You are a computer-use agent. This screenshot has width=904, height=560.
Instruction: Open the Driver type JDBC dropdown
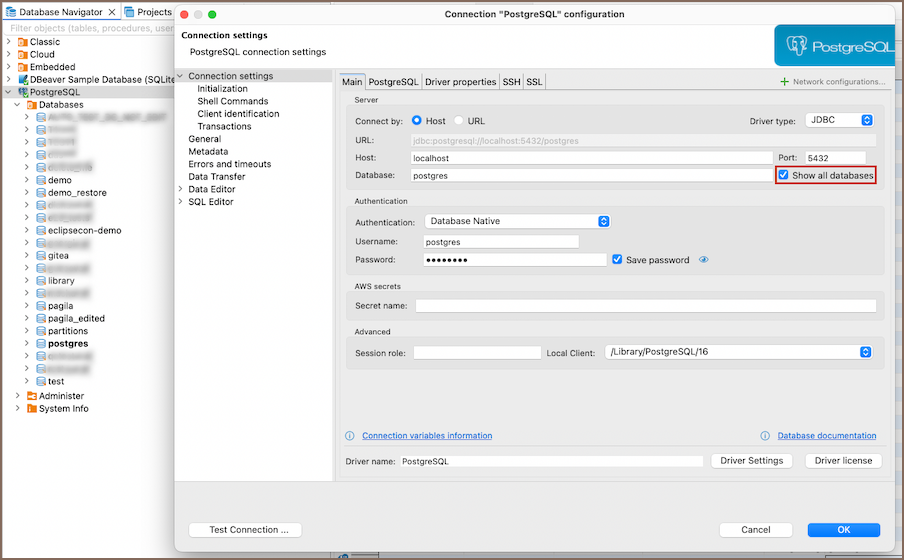point(840,121)
